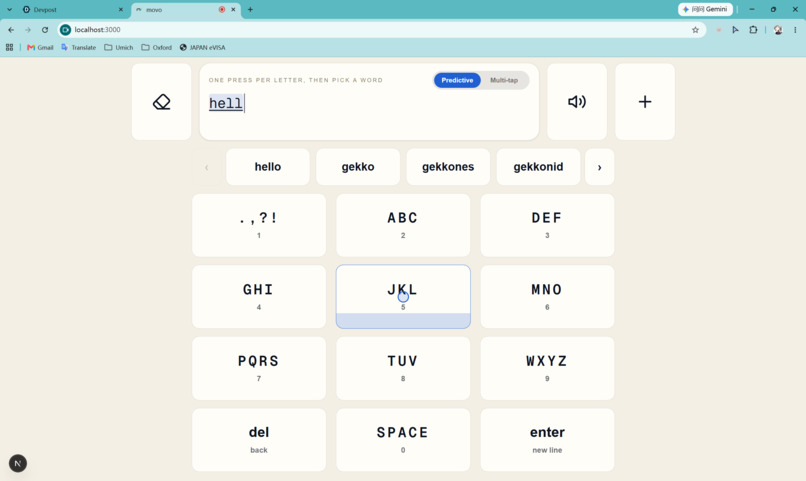The width and height of the screenshot is (806, 481).
Task: Switch to Multi-tap input mode
Action: click(x=504, y=80)
